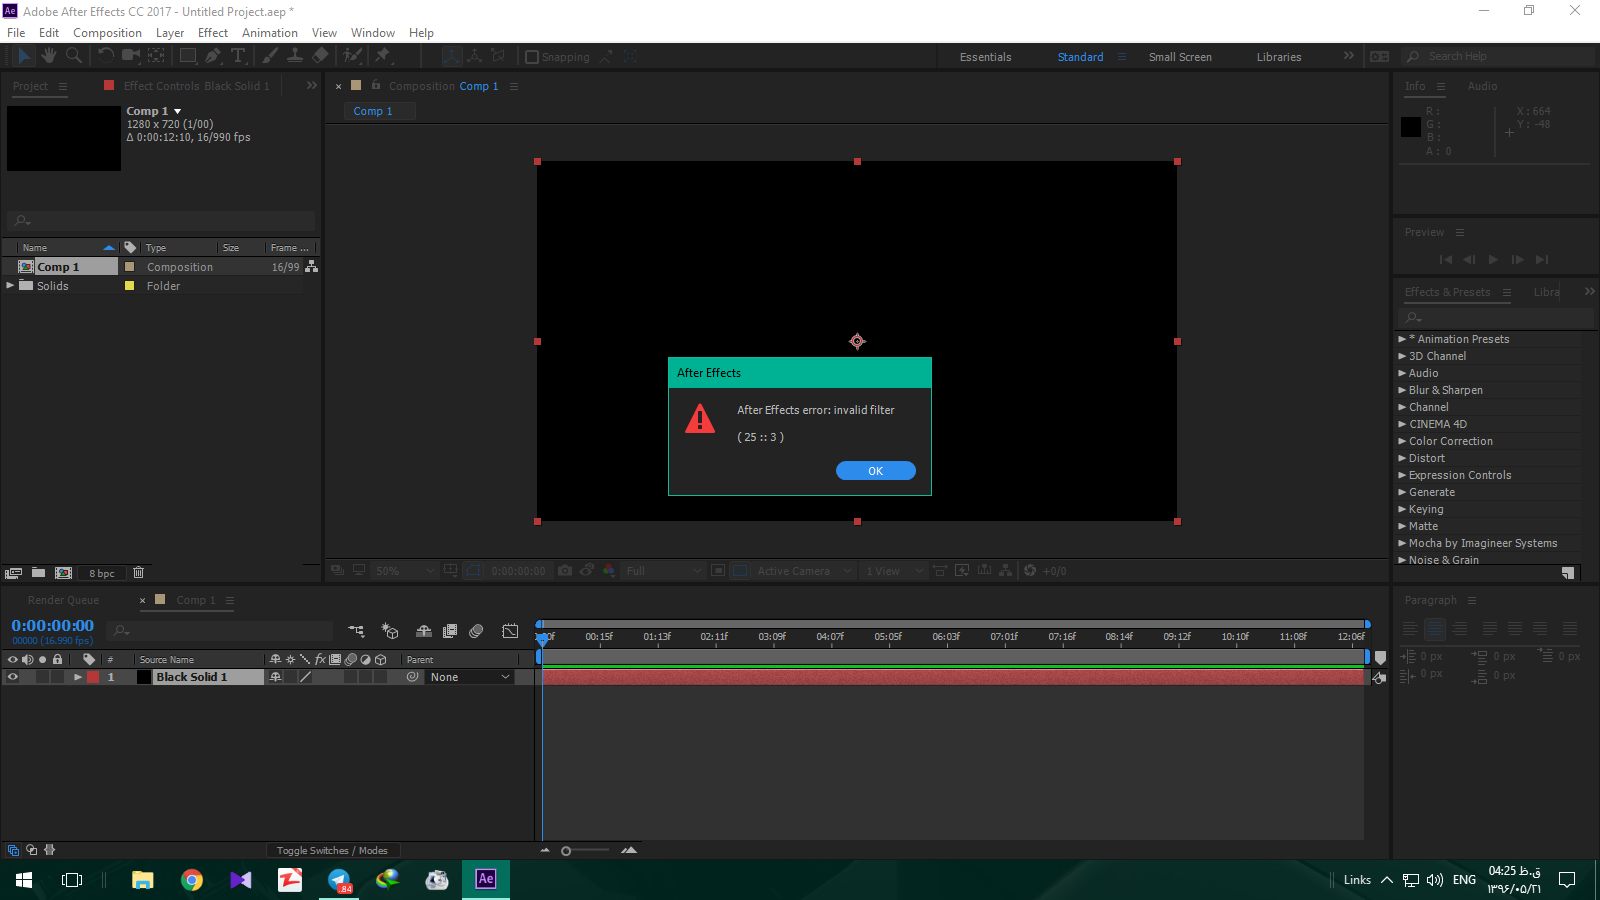Open the Effect menu
Image resolution: width=1600 pixels, height=900 pixels.
(x=213, y=33)
